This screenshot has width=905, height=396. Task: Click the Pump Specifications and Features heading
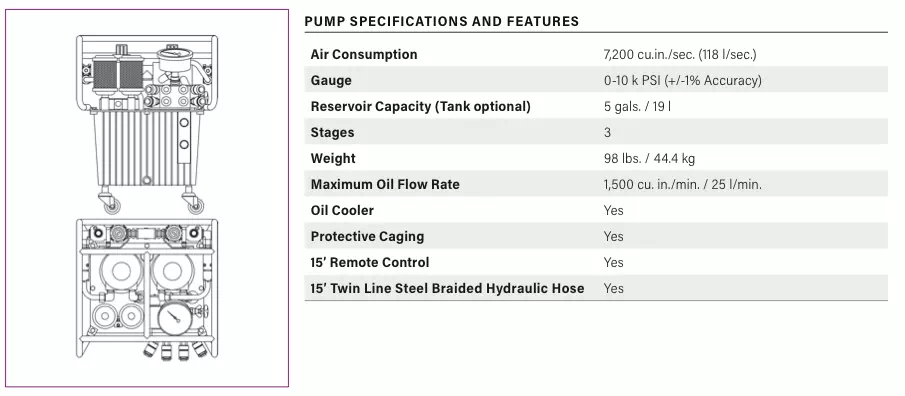coord(442,22)
